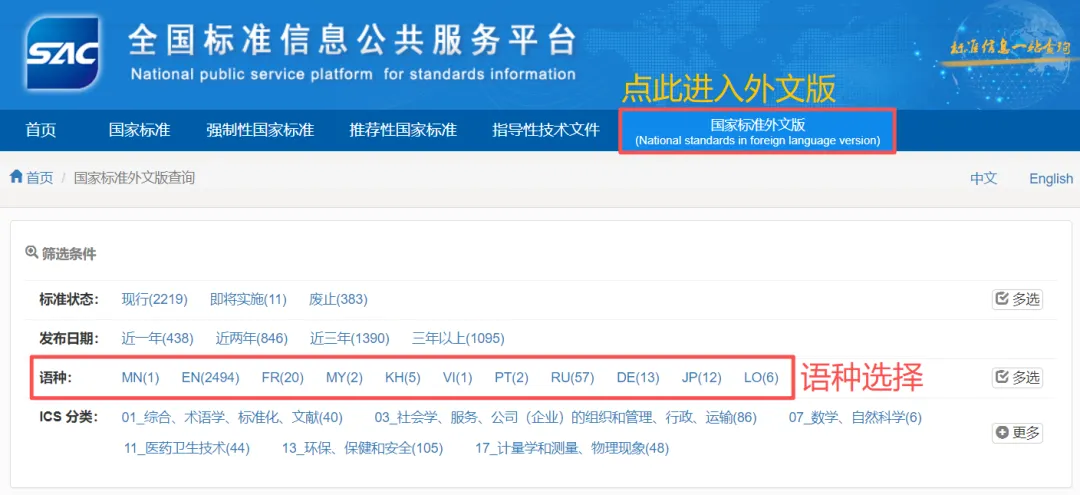Switch language to 中文
Screen dimensions: 1080x495
pos(984,178)
